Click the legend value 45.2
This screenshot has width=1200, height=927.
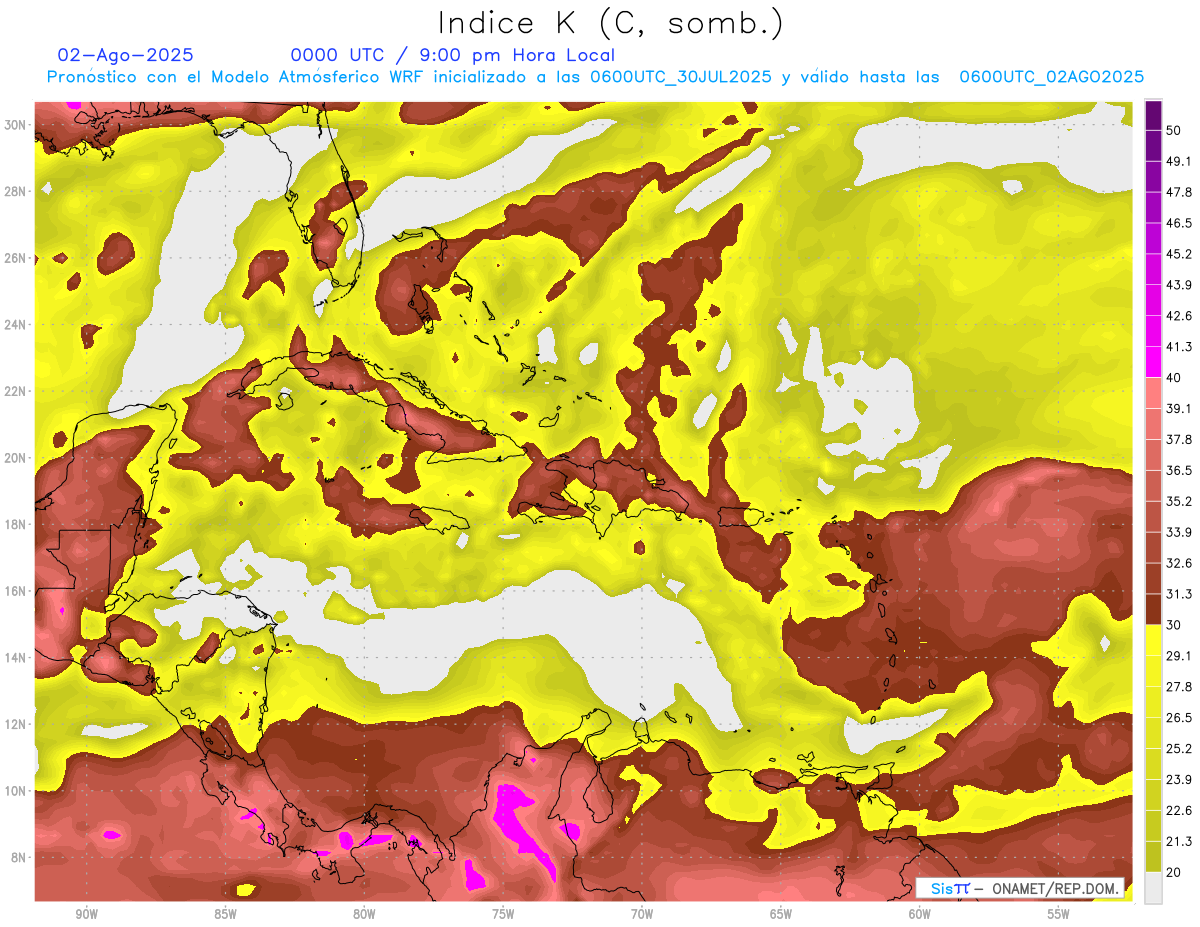coord(1179,254)
